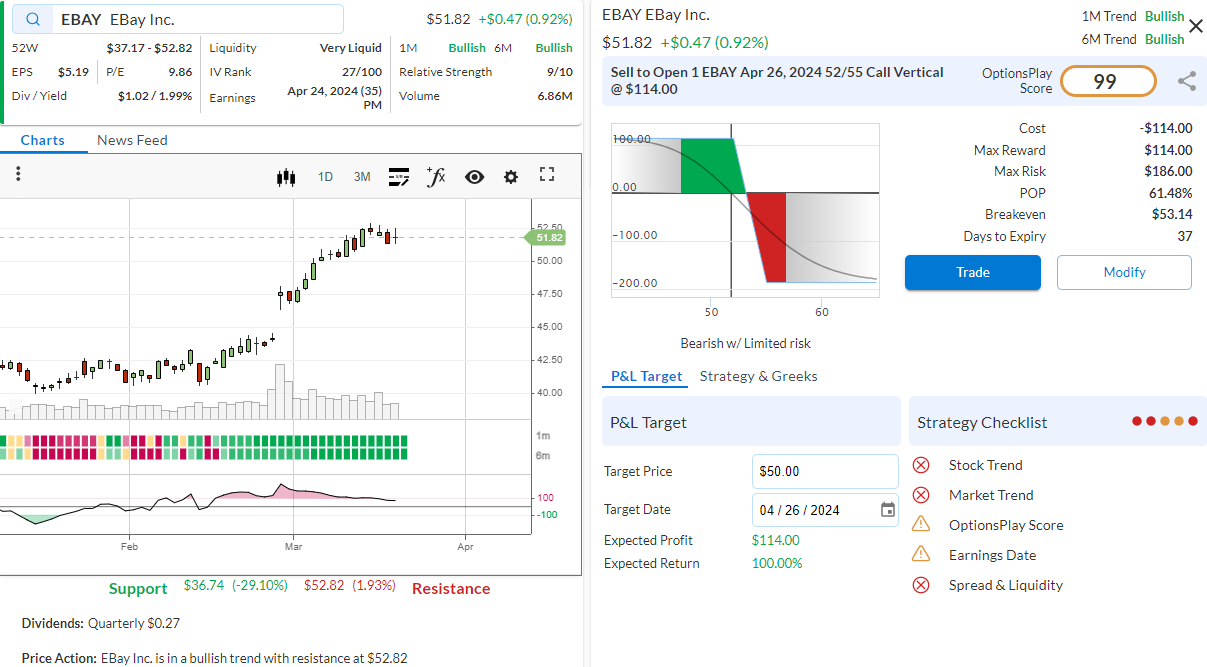This screenshot has height=667, width=1207.
Task: Share the trade using the share icon
Action: [x=1187, y=82]
